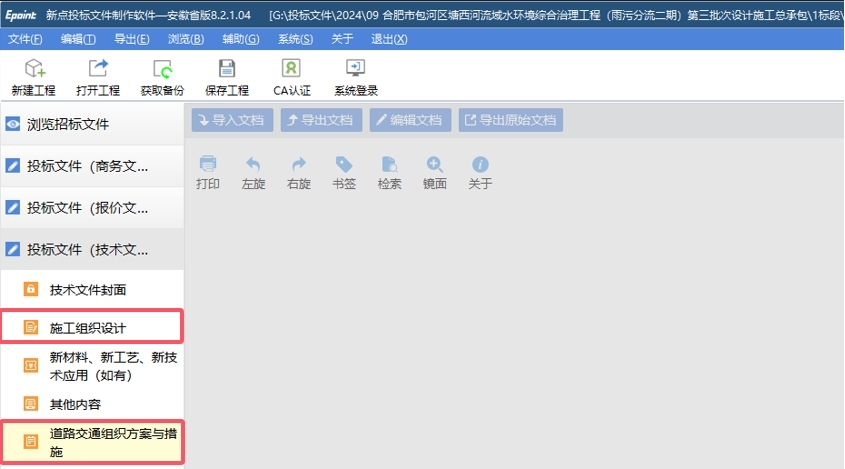
Task: Select the 其他内容 item
Action: pos(92,404)
